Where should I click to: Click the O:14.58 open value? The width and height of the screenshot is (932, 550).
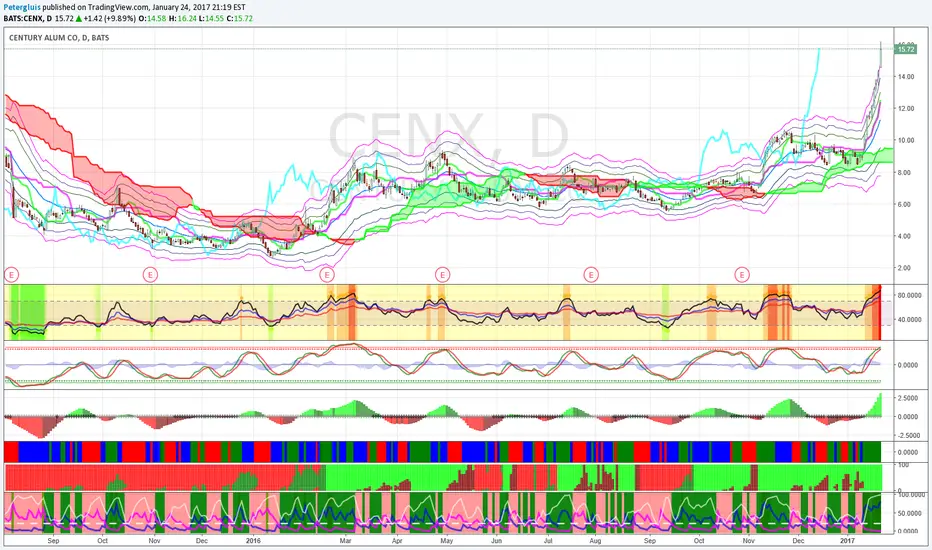point(153,18)
